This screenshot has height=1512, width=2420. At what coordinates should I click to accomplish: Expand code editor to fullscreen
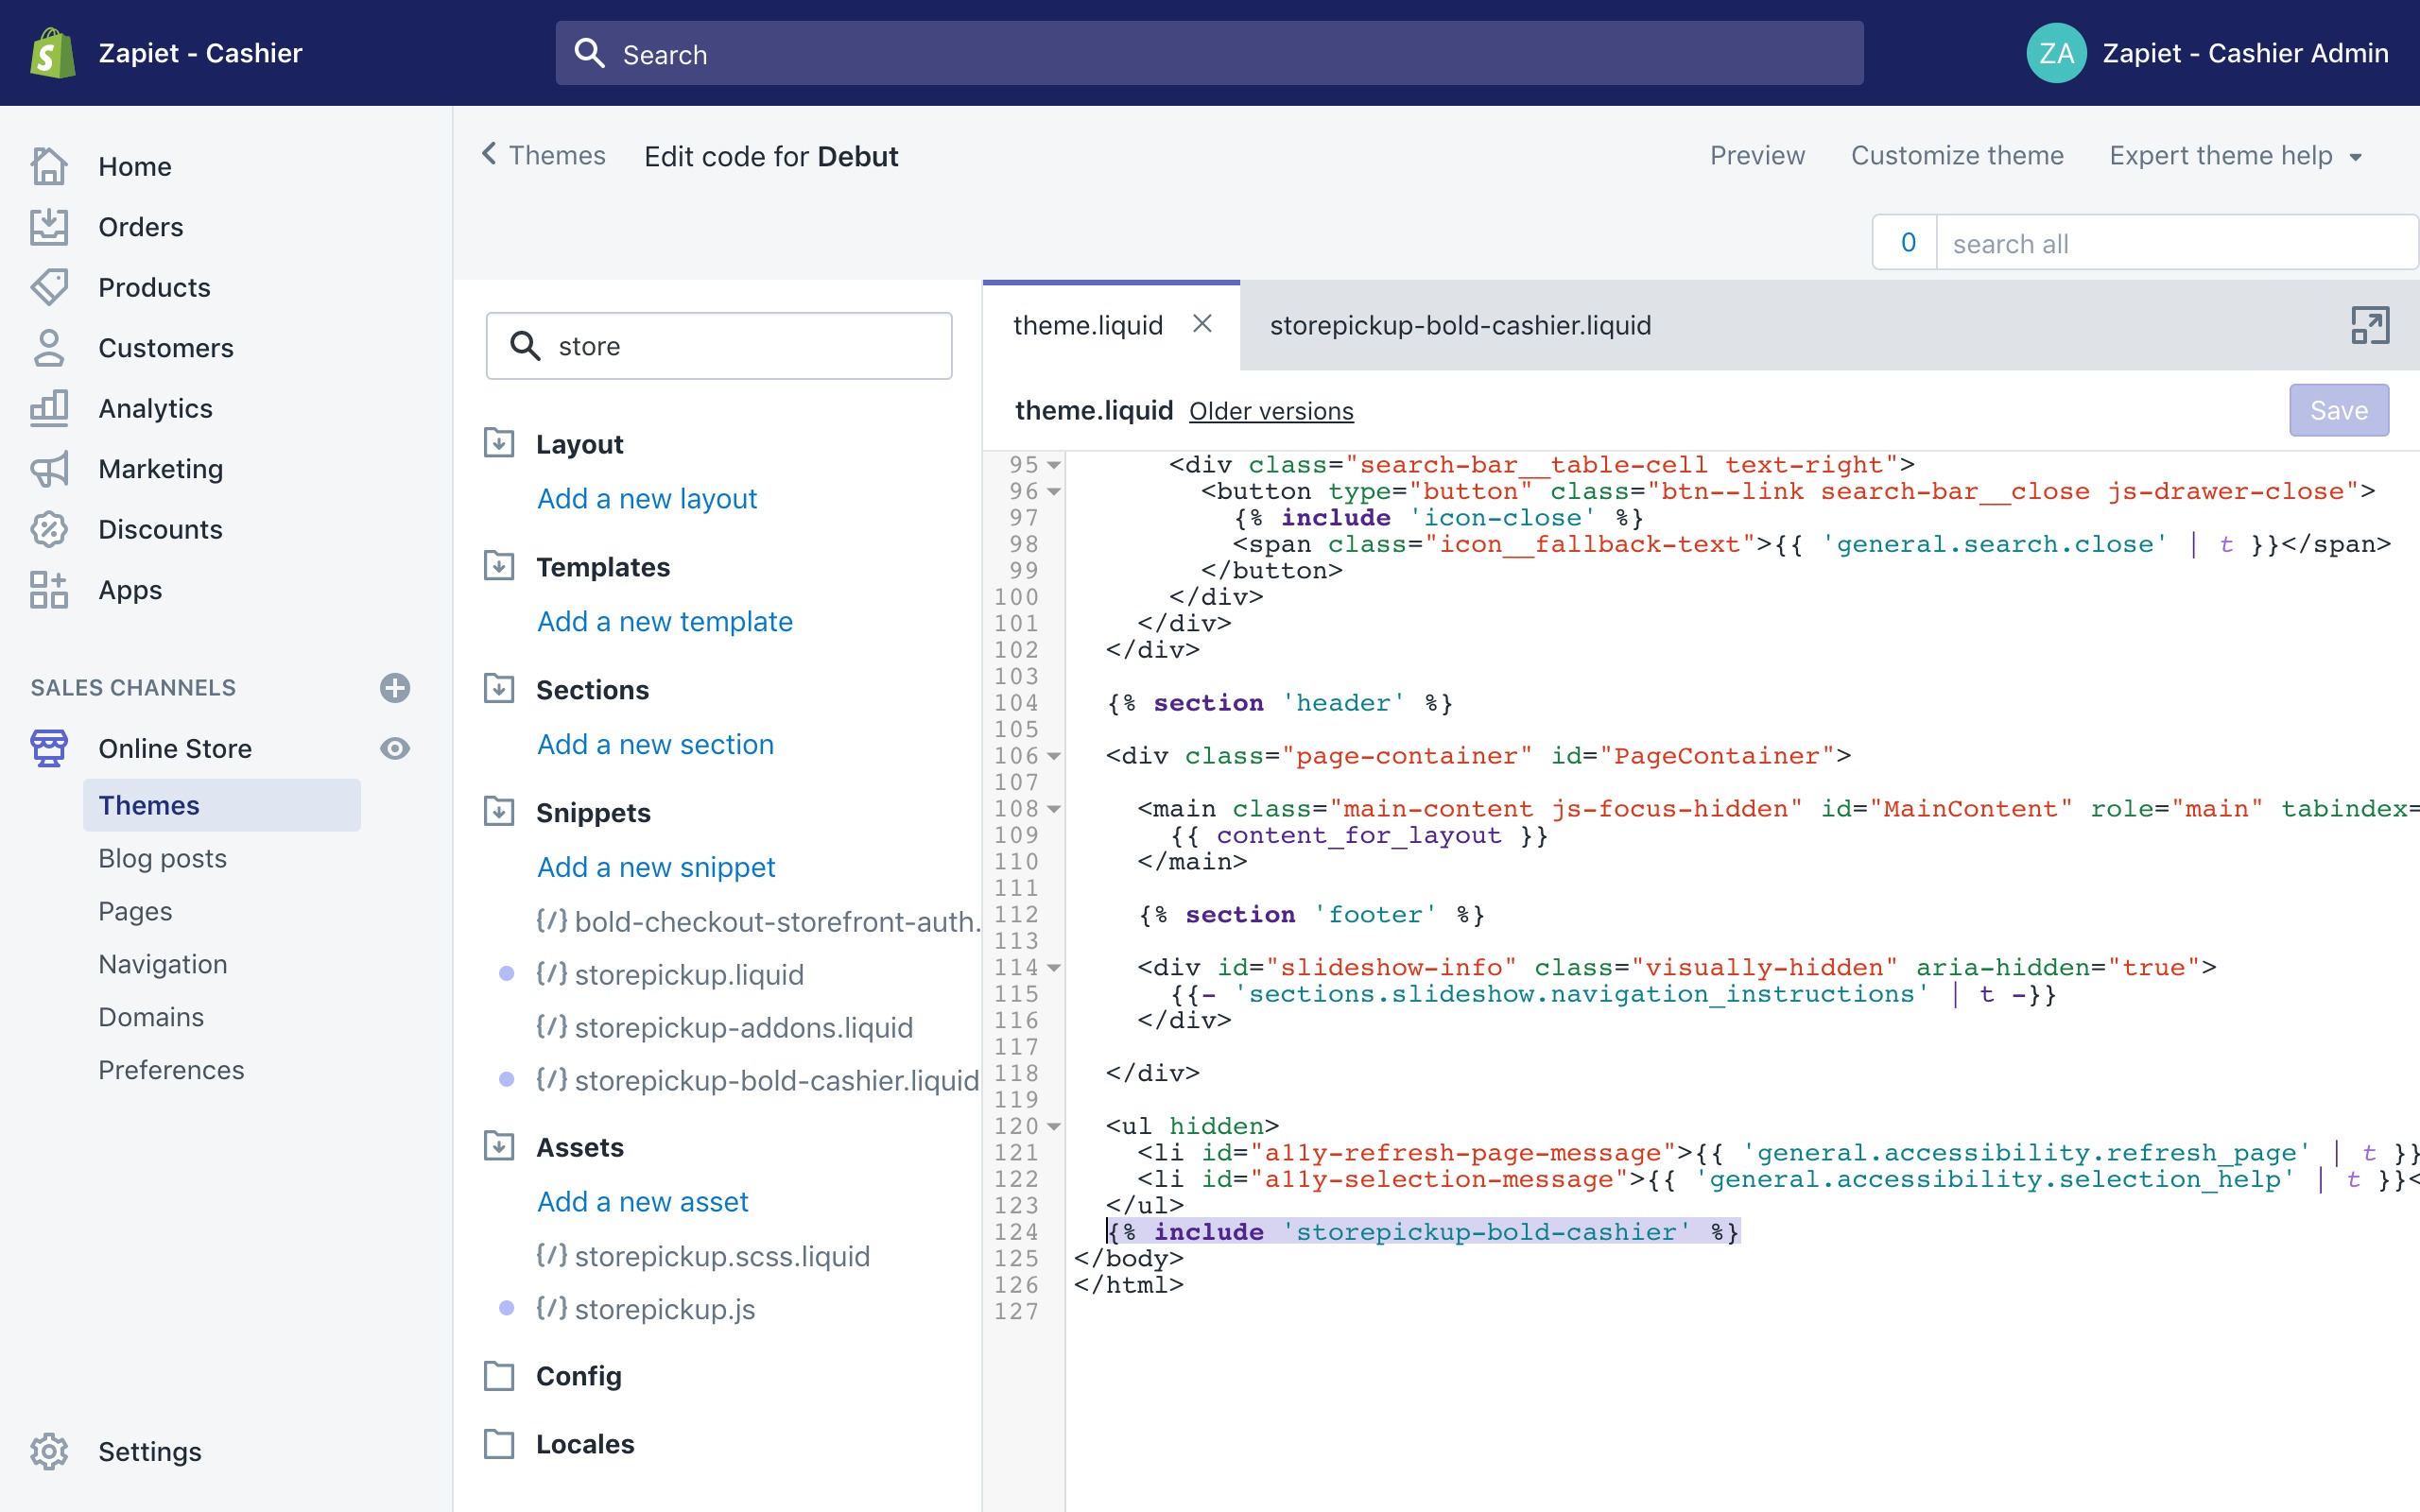[x=2369, y=325]
